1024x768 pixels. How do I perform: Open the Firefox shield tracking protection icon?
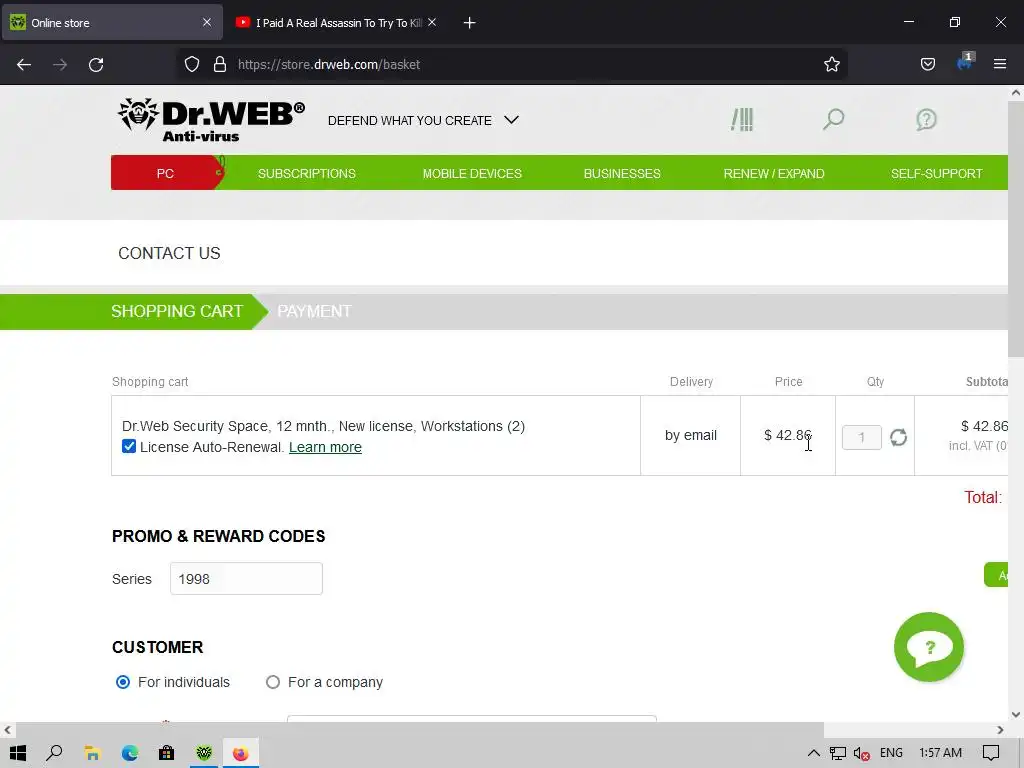tap(191, 64)
